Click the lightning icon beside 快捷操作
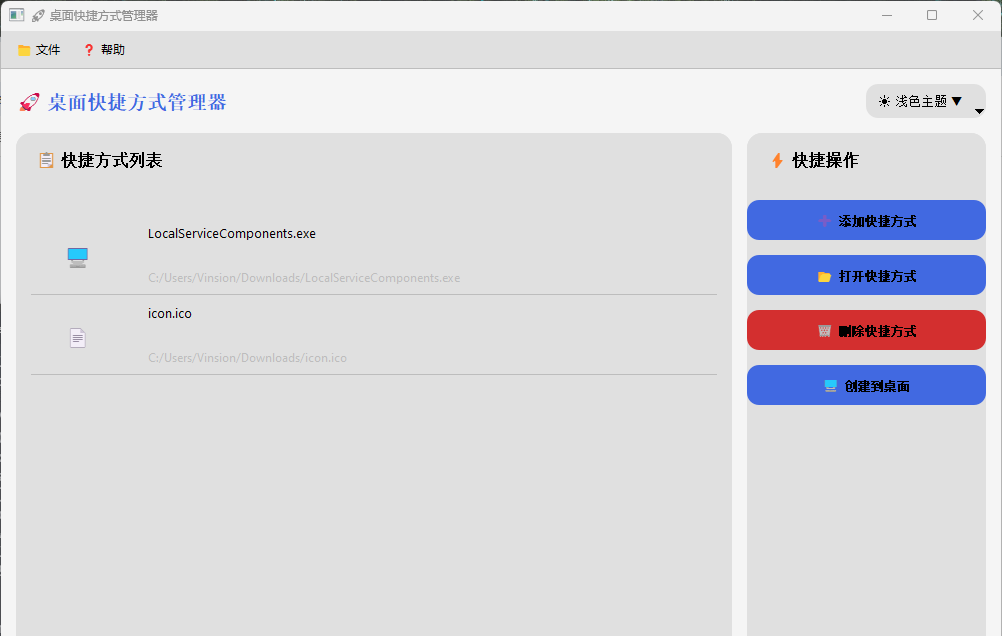This screenshot has height=636, width=1002. (777, 160)
